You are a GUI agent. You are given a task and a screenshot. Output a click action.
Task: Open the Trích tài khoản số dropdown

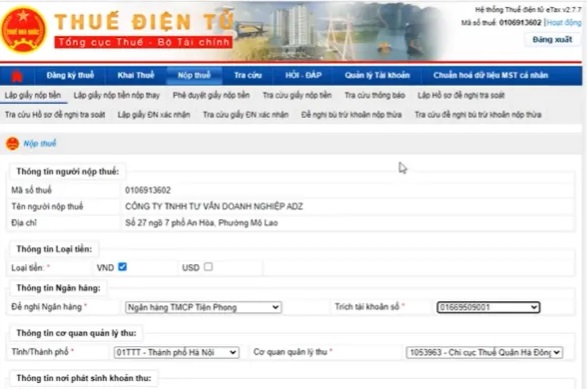[x=488, y=307]
